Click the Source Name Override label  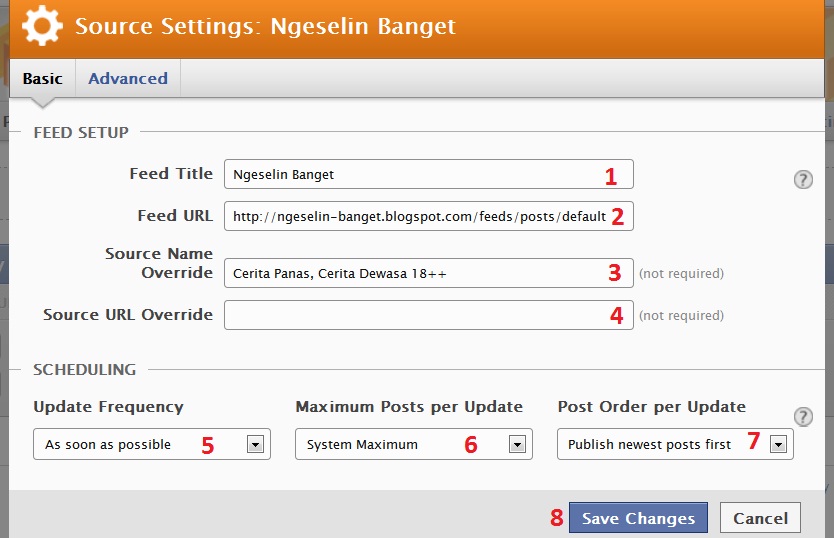[159, 263]
